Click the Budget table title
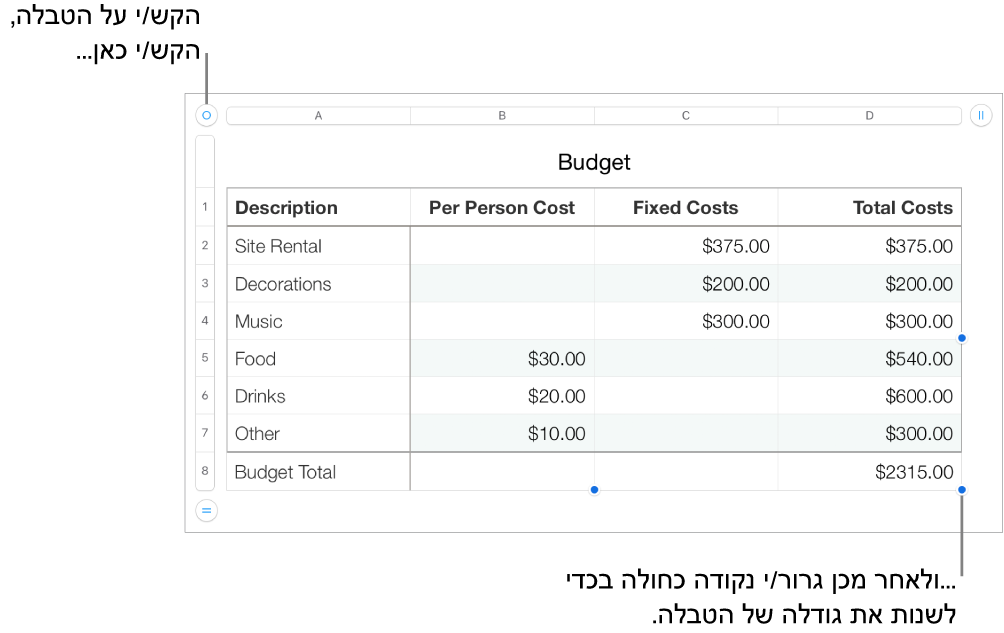Screen dimensions: 1004x633 [594, 162]
